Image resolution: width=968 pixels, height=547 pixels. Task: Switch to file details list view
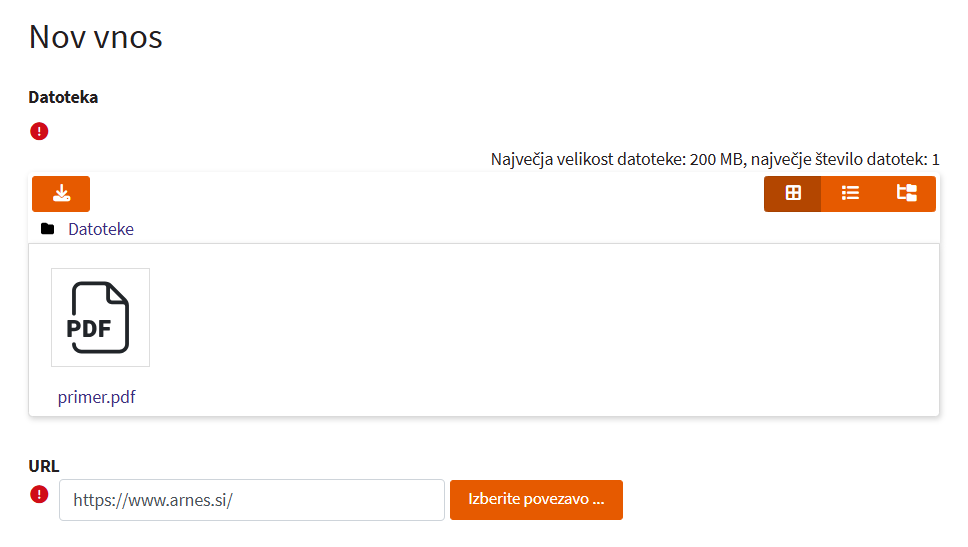850,194
